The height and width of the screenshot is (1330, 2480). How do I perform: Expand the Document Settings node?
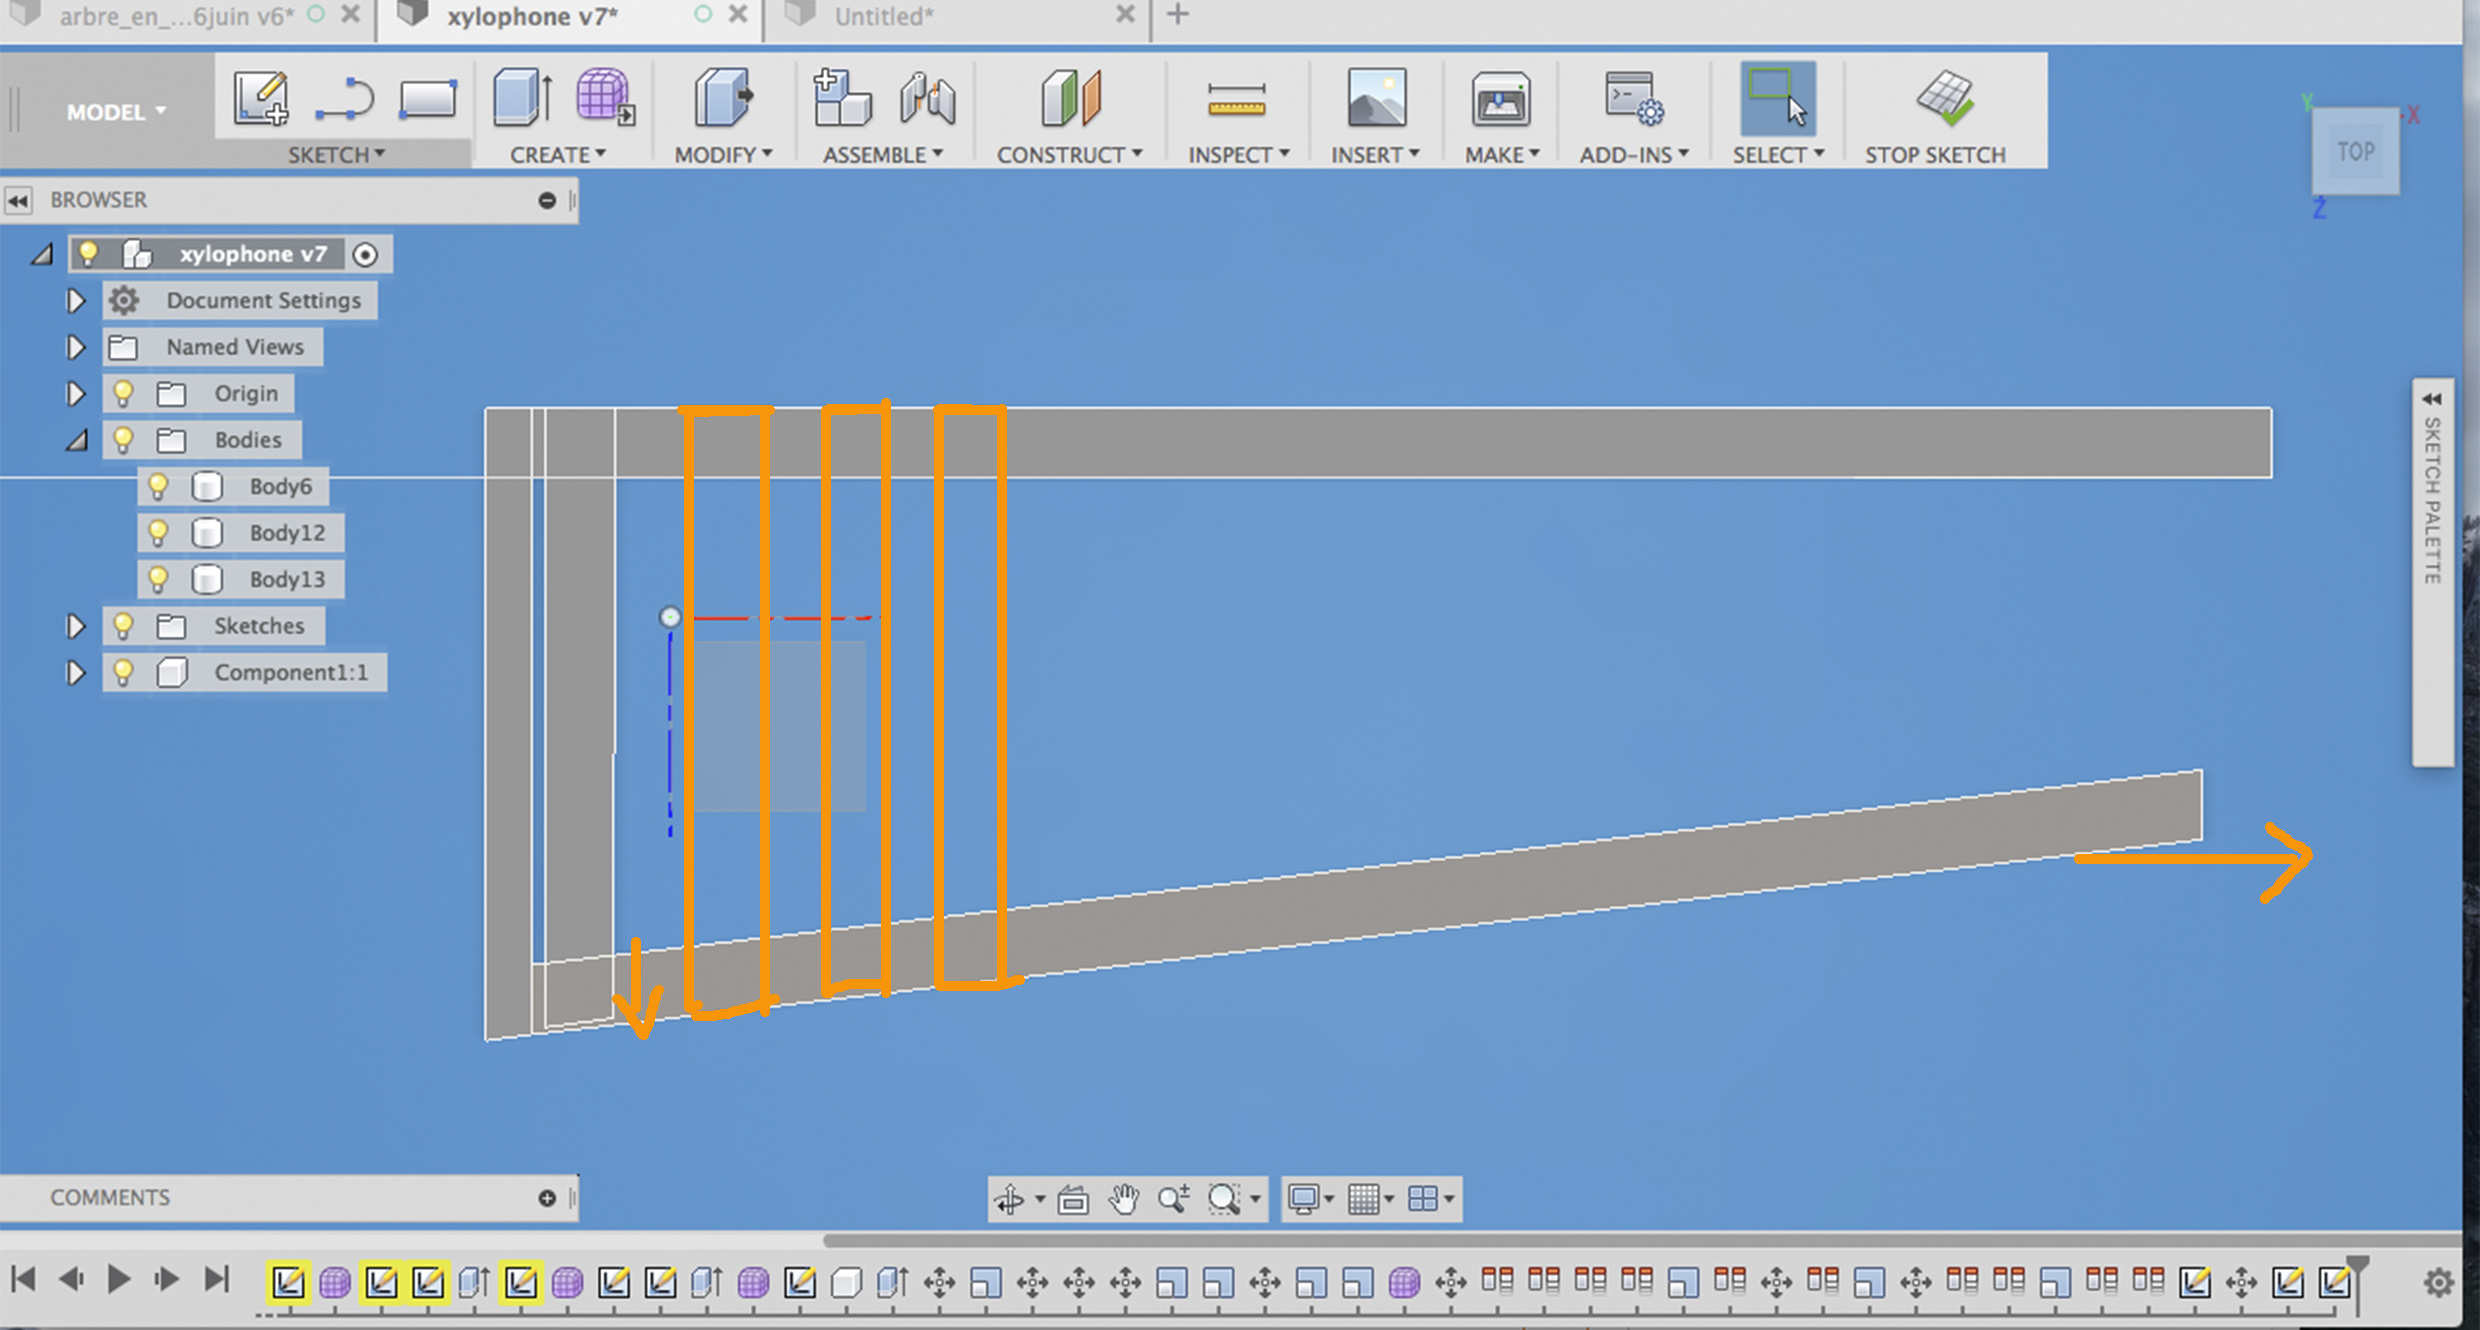pos(75,300)
